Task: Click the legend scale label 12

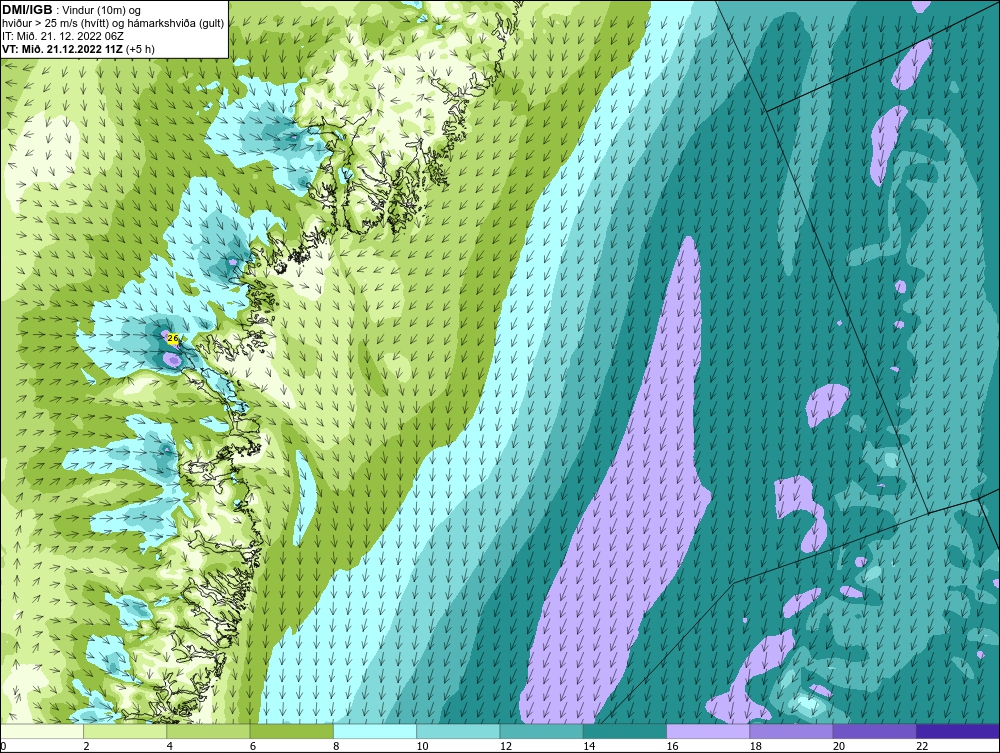Action: pos(506,746)
